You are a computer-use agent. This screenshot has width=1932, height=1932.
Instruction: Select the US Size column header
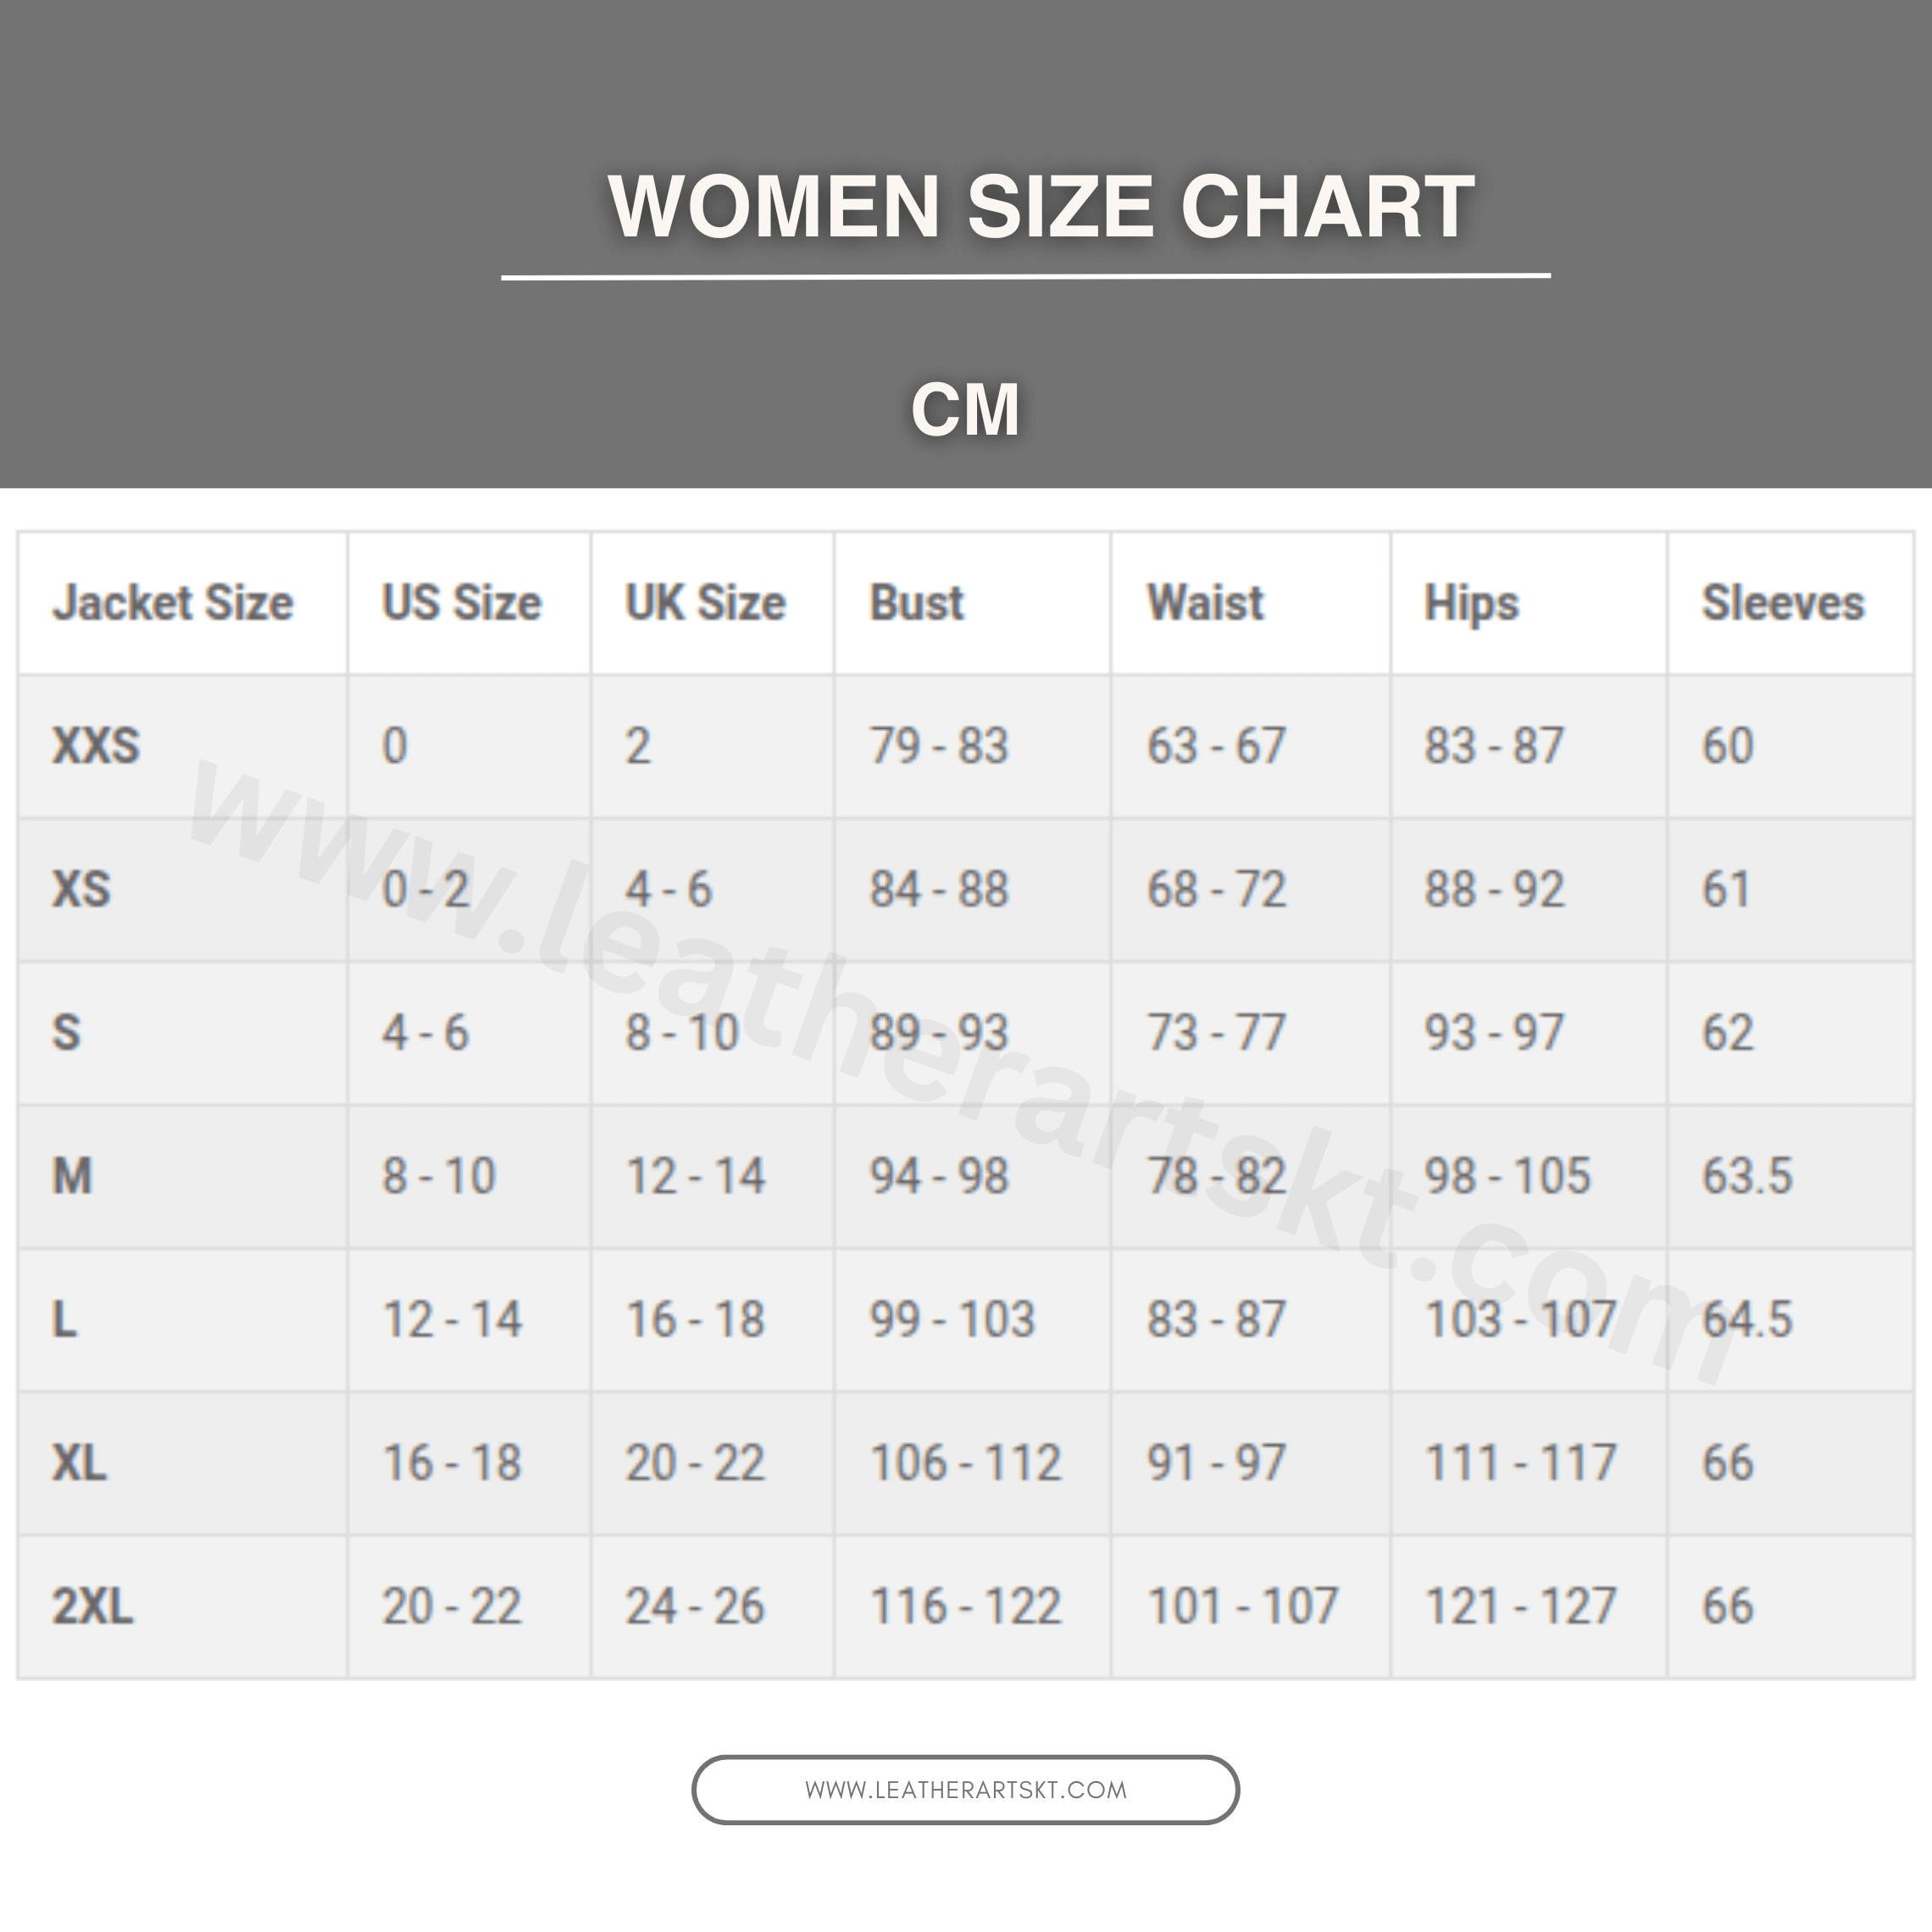[x=462, y=603]
